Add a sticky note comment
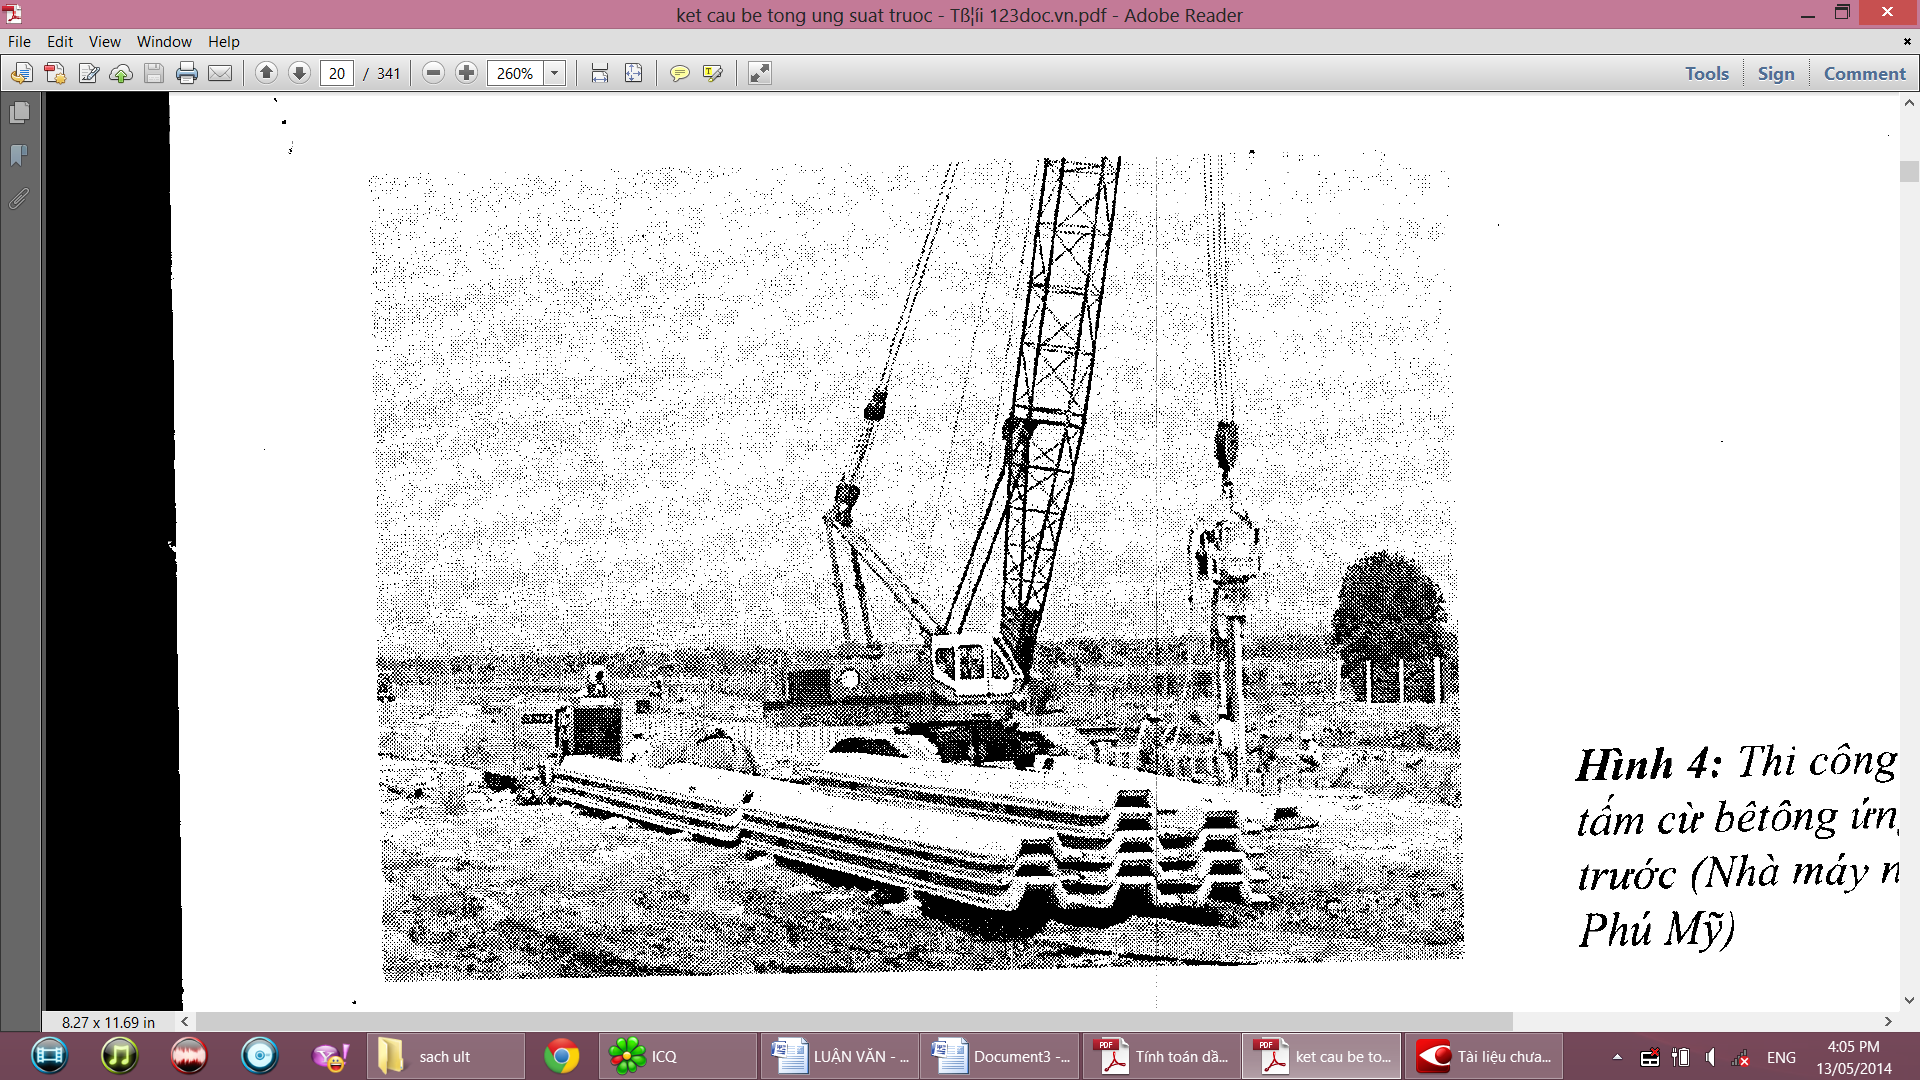This screenshot has width=1920, height=1080. 679,73
